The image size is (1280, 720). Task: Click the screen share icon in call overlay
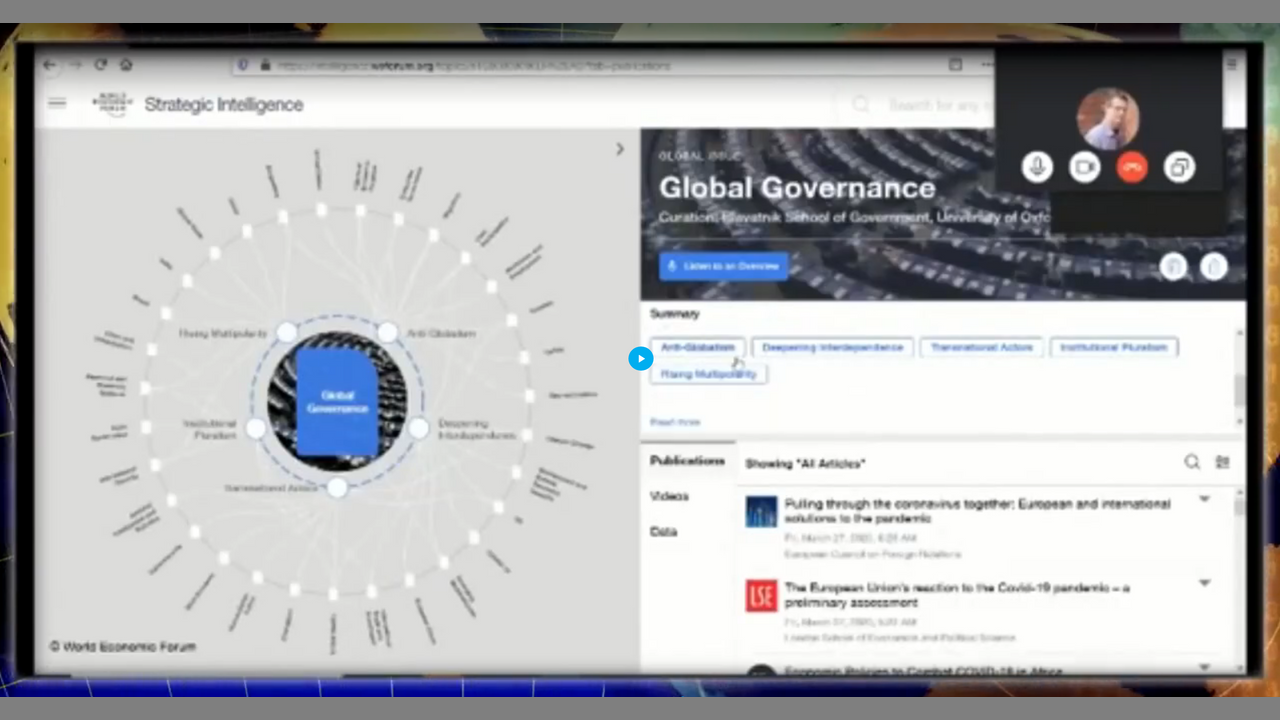coord(1180,167)
